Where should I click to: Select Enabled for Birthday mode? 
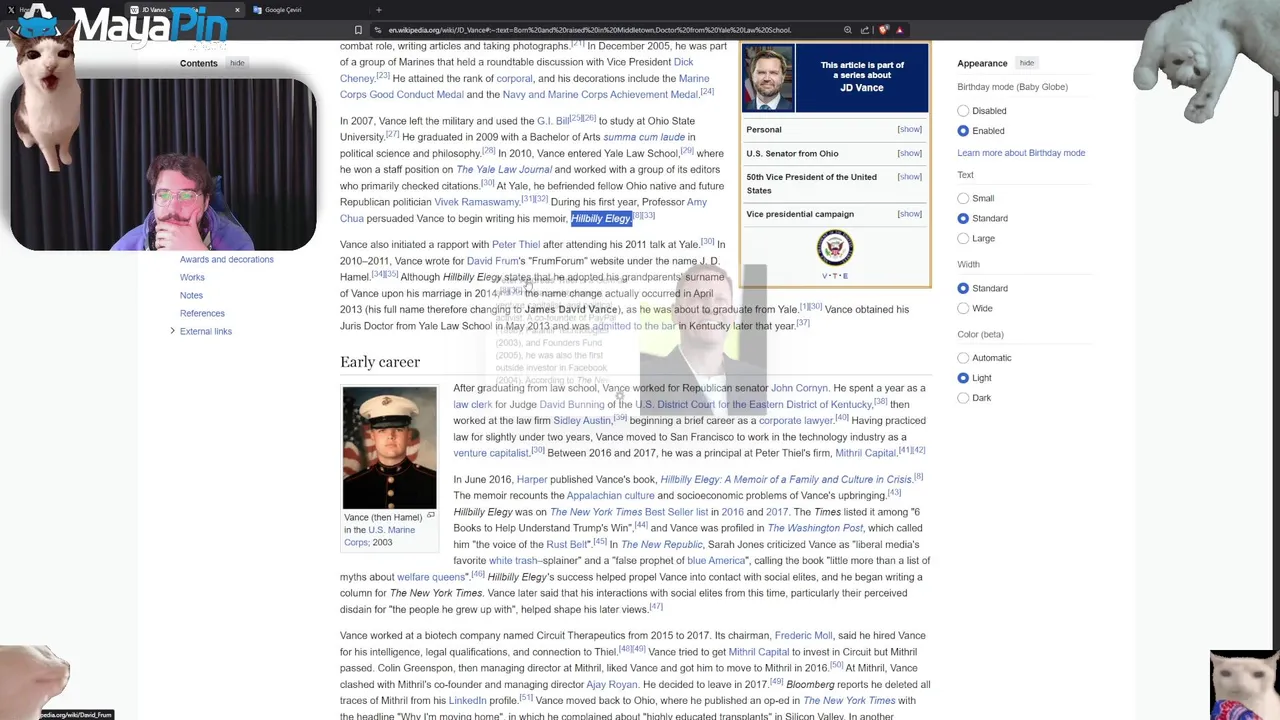pyautogui.click(x=963, y=131)
